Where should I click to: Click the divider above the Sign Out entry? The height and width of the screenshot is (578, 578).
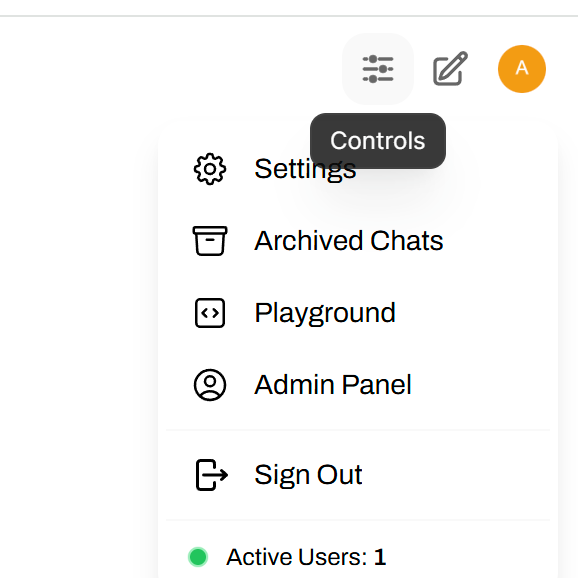click(x=358, y=430)
